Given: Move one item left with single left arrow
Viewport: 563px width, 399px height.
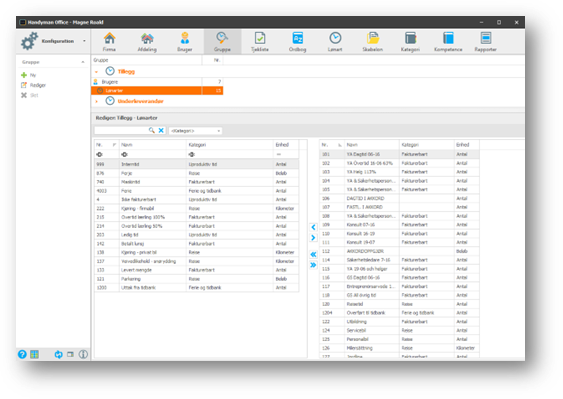Looking at the screenshot, I should 313,227.
